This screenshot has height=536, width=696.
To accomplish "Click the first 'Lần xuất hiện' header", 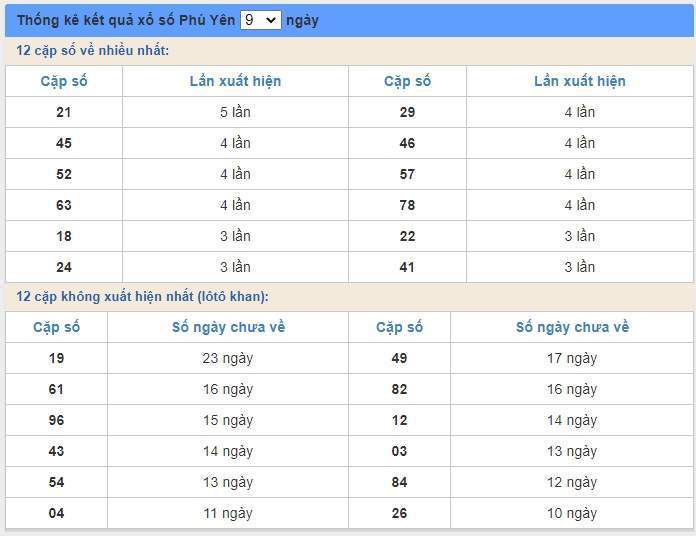I will 235,81.
